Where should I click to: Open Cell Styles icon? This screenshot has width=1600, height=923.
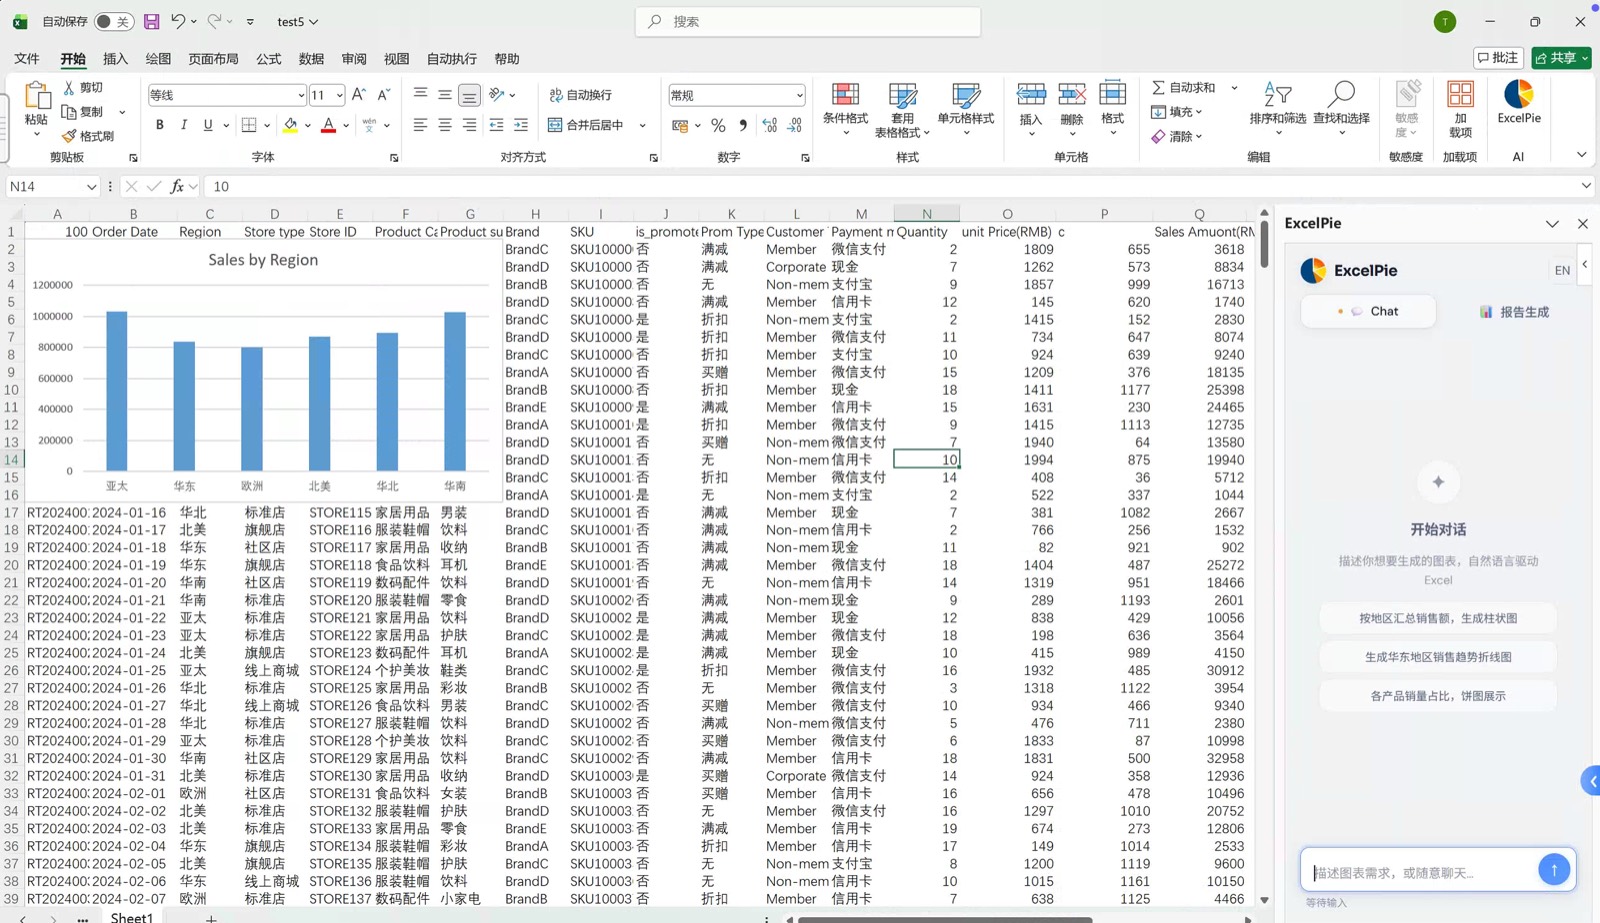tap(966, 95)
